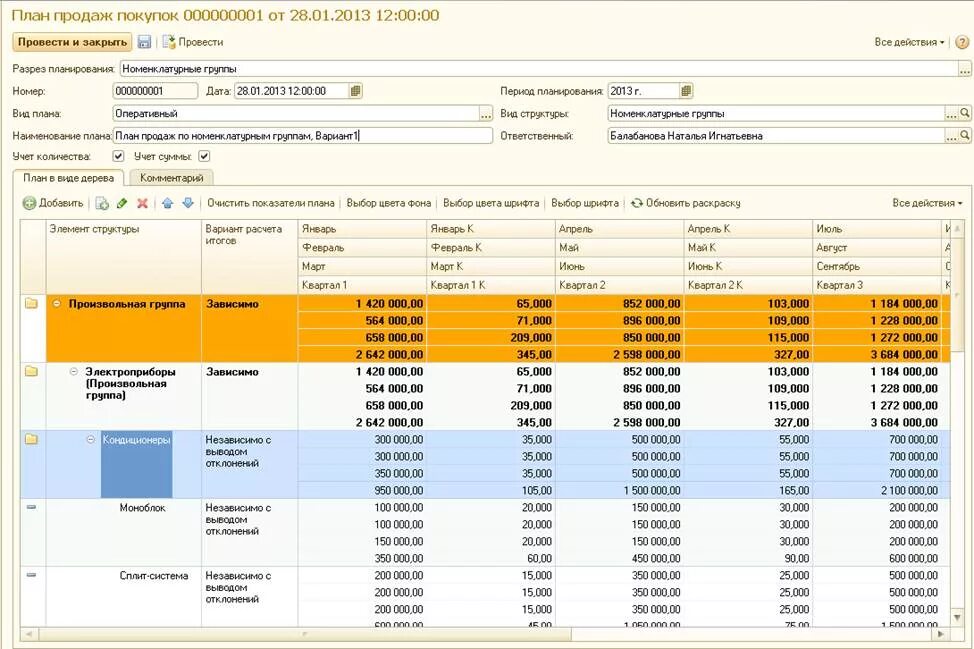Switch to План в виде дерева tab

coord(68,178)
